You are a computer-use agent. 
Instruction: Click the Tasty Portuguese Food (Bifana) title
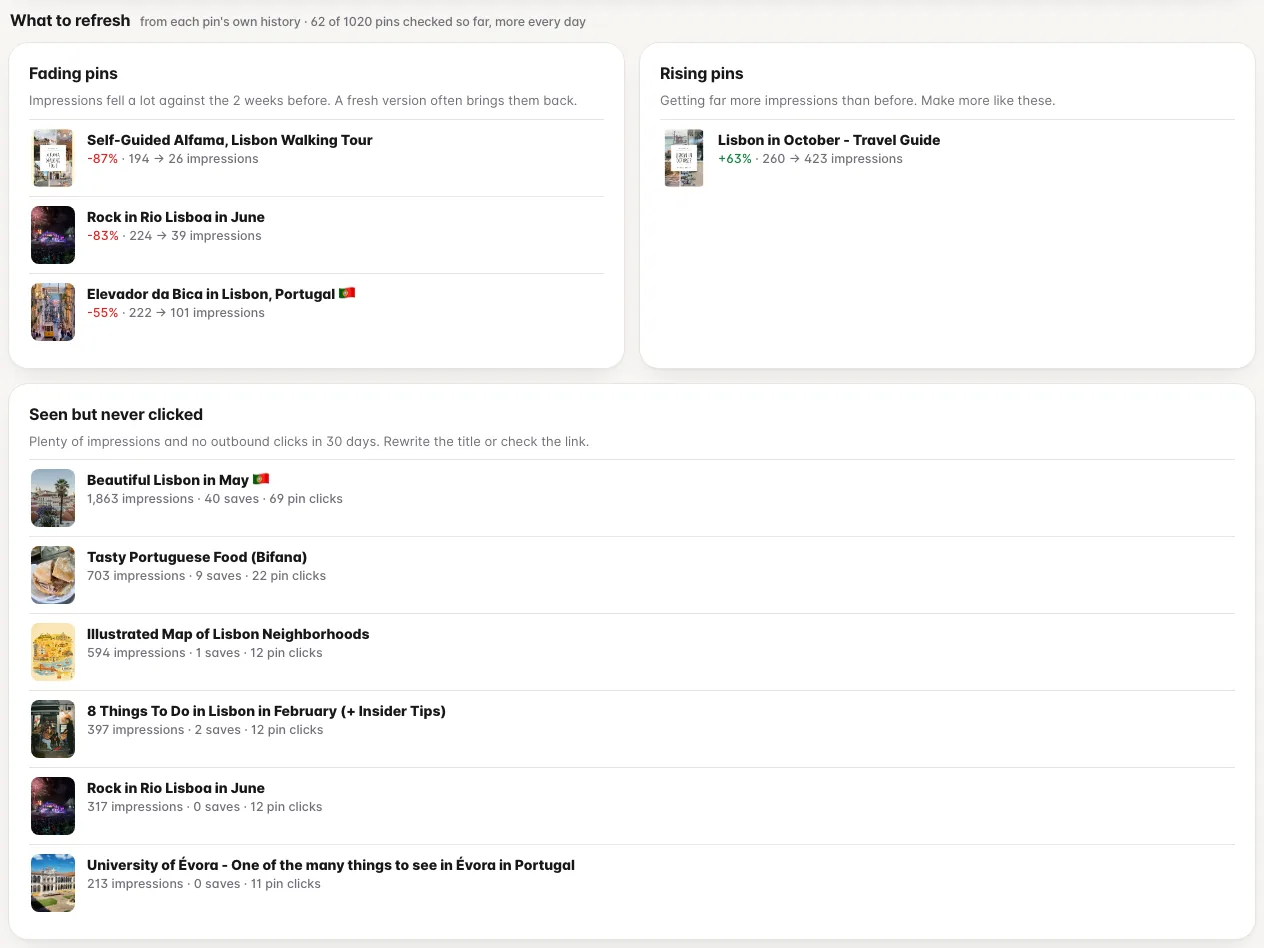pyautogui.click(x=197, y=557)
